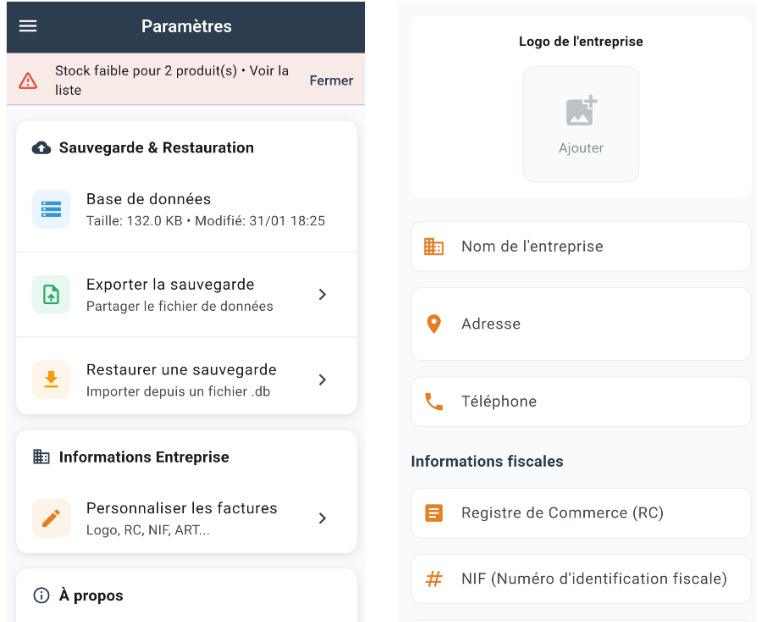Image resolution: width=758 pixels, height=622 pixels.
Task: Open Personnaliser les factures chevron arrow
Action: (322, 518)
